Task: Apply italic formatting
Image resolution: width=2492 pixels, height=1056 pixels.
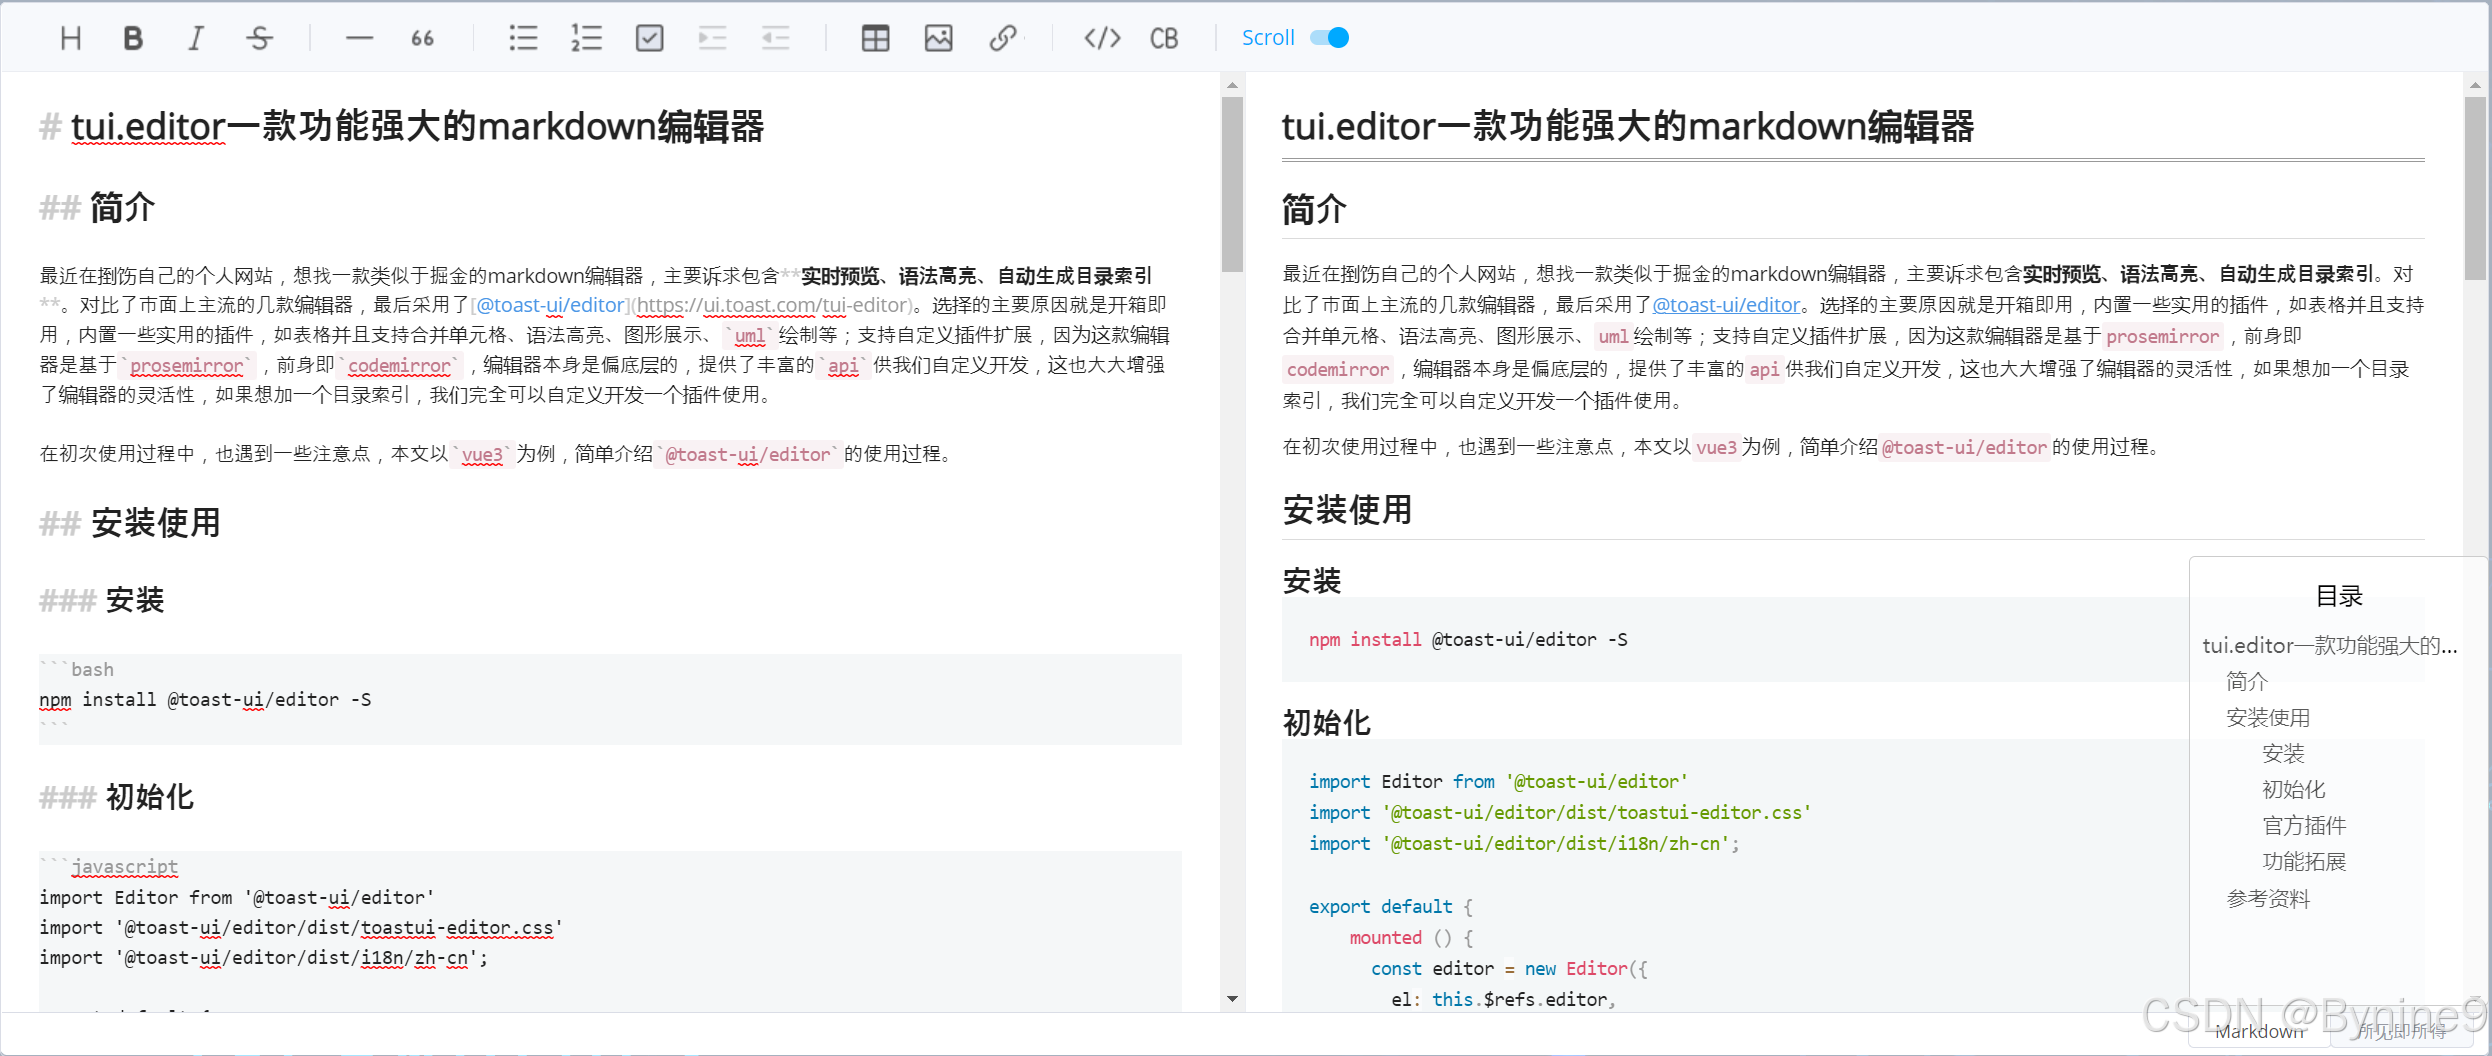Action: (x=196, y=38)
